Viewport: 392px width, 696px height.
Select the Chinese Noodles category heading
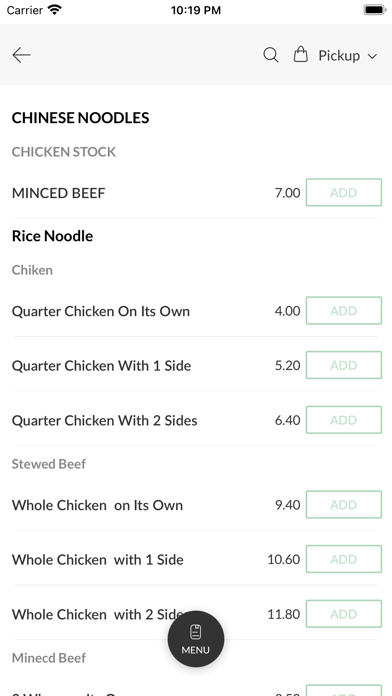80,118
